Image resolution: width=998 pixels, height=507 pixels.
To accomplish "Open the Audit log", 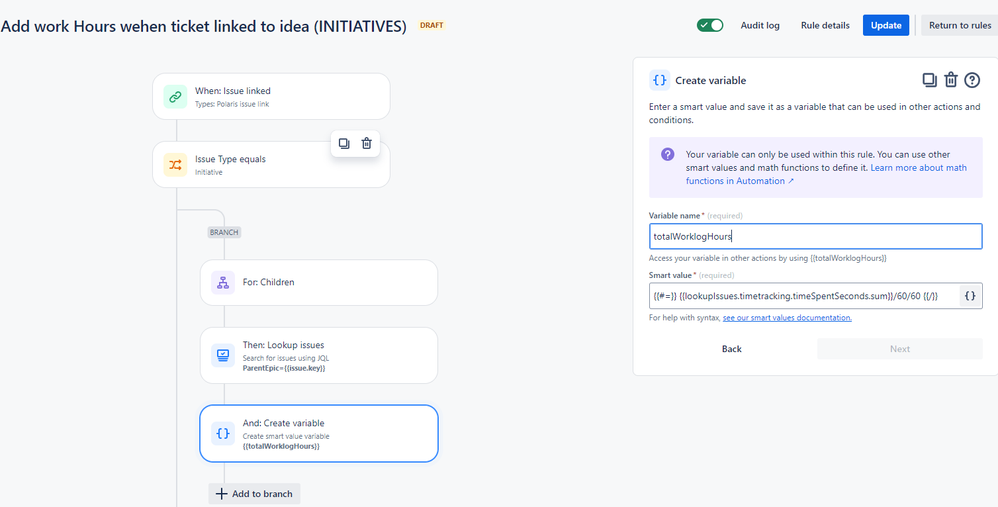I will pos(760,25).
